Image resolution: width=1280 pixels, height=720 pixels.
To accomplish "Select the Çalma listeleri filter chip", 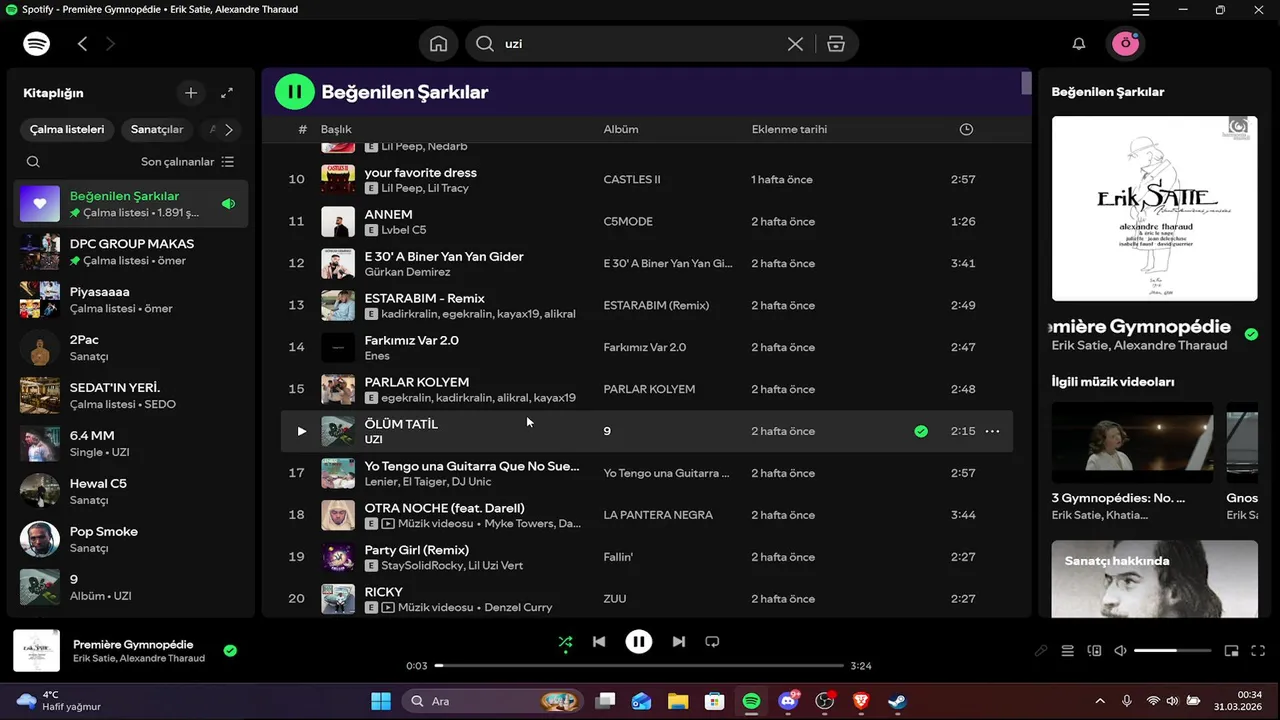I will (67, 130).
